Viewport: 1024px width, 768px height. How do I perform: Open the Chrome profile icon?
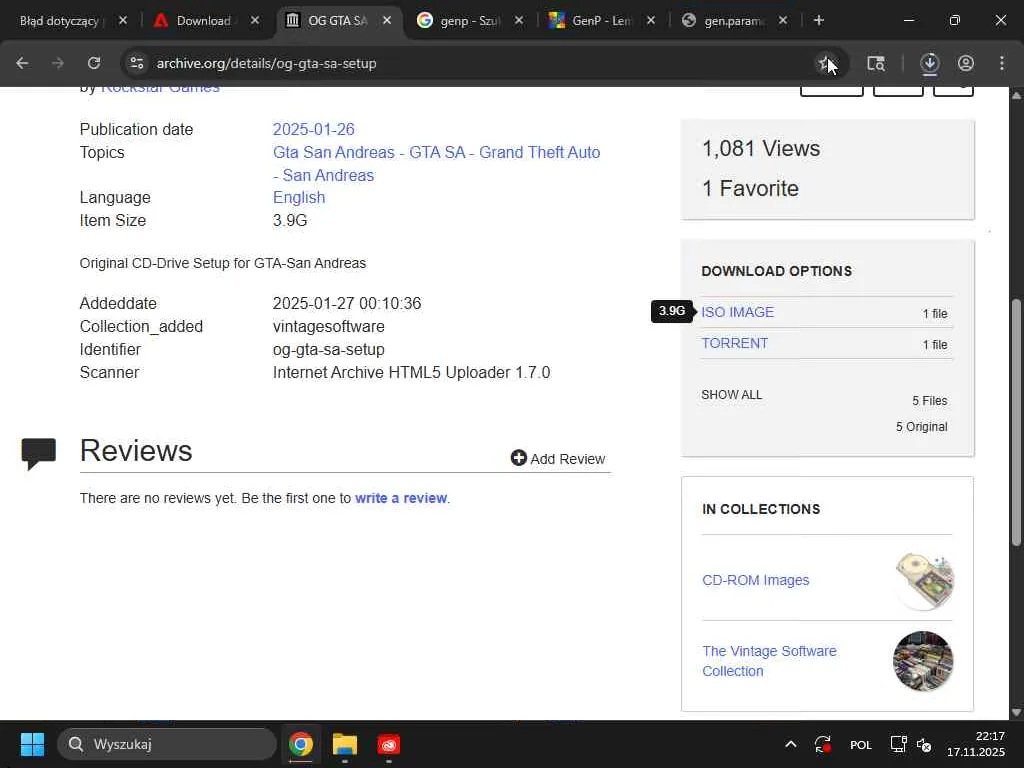click(966, 63)
